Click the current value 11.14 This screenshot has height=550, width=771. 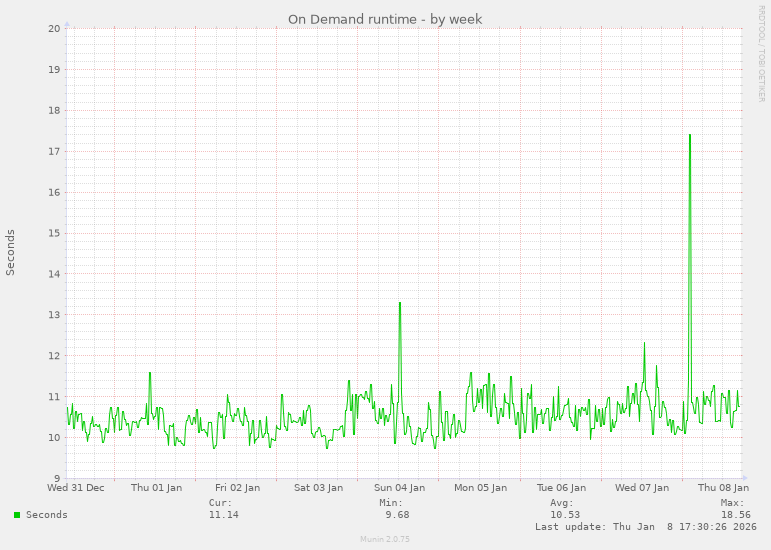point(224,515)
